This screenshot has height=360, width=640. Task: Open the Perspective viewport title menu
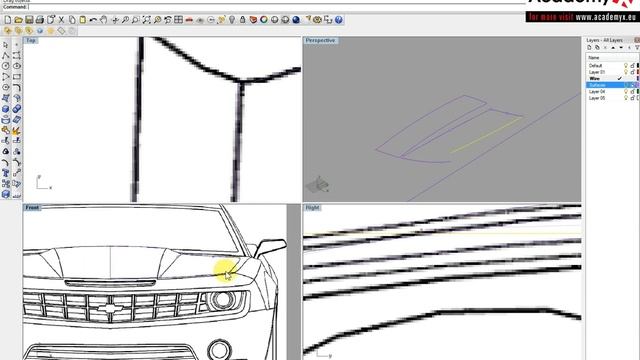point(320,40)
